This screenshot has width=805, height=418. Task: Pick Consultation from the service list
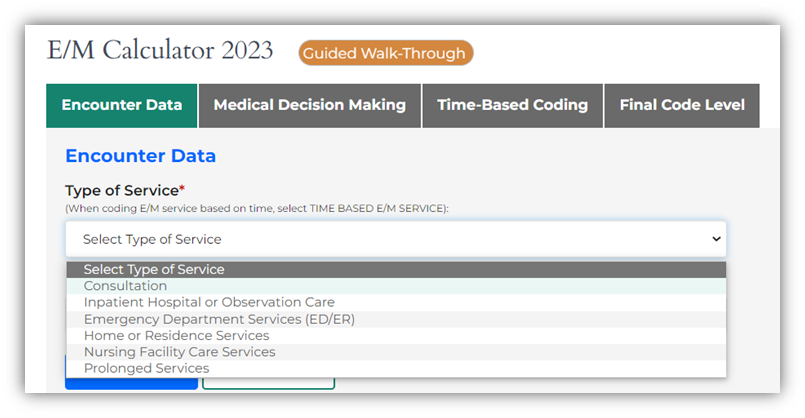coord(125,286)
